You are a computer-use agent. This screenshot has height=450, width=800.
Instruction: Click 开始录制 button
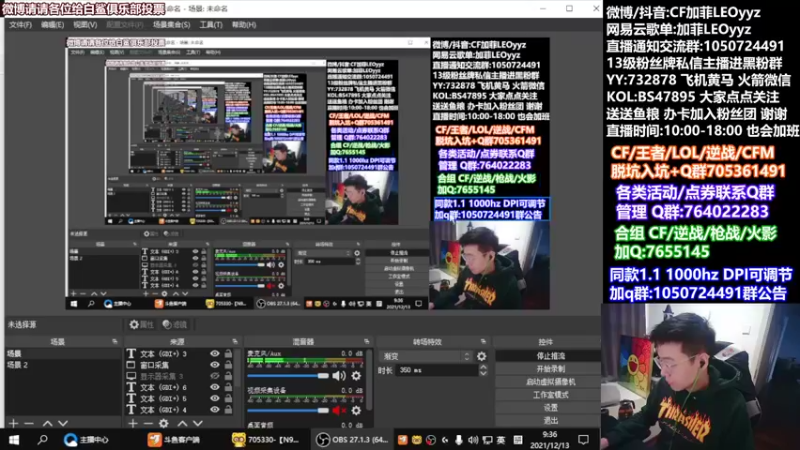point(550,368)
